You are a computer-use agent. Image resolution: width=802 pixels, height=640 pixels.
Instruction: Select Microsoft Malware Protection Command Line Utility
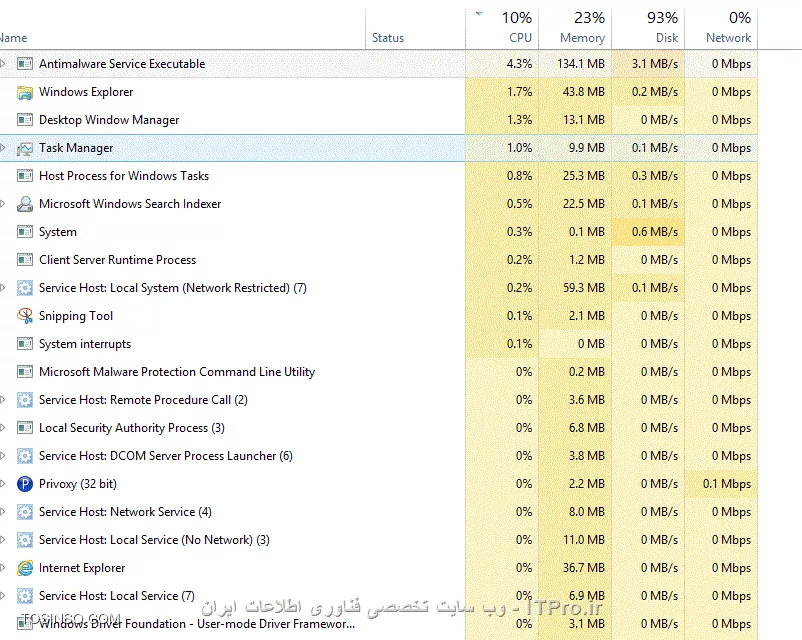378,372
